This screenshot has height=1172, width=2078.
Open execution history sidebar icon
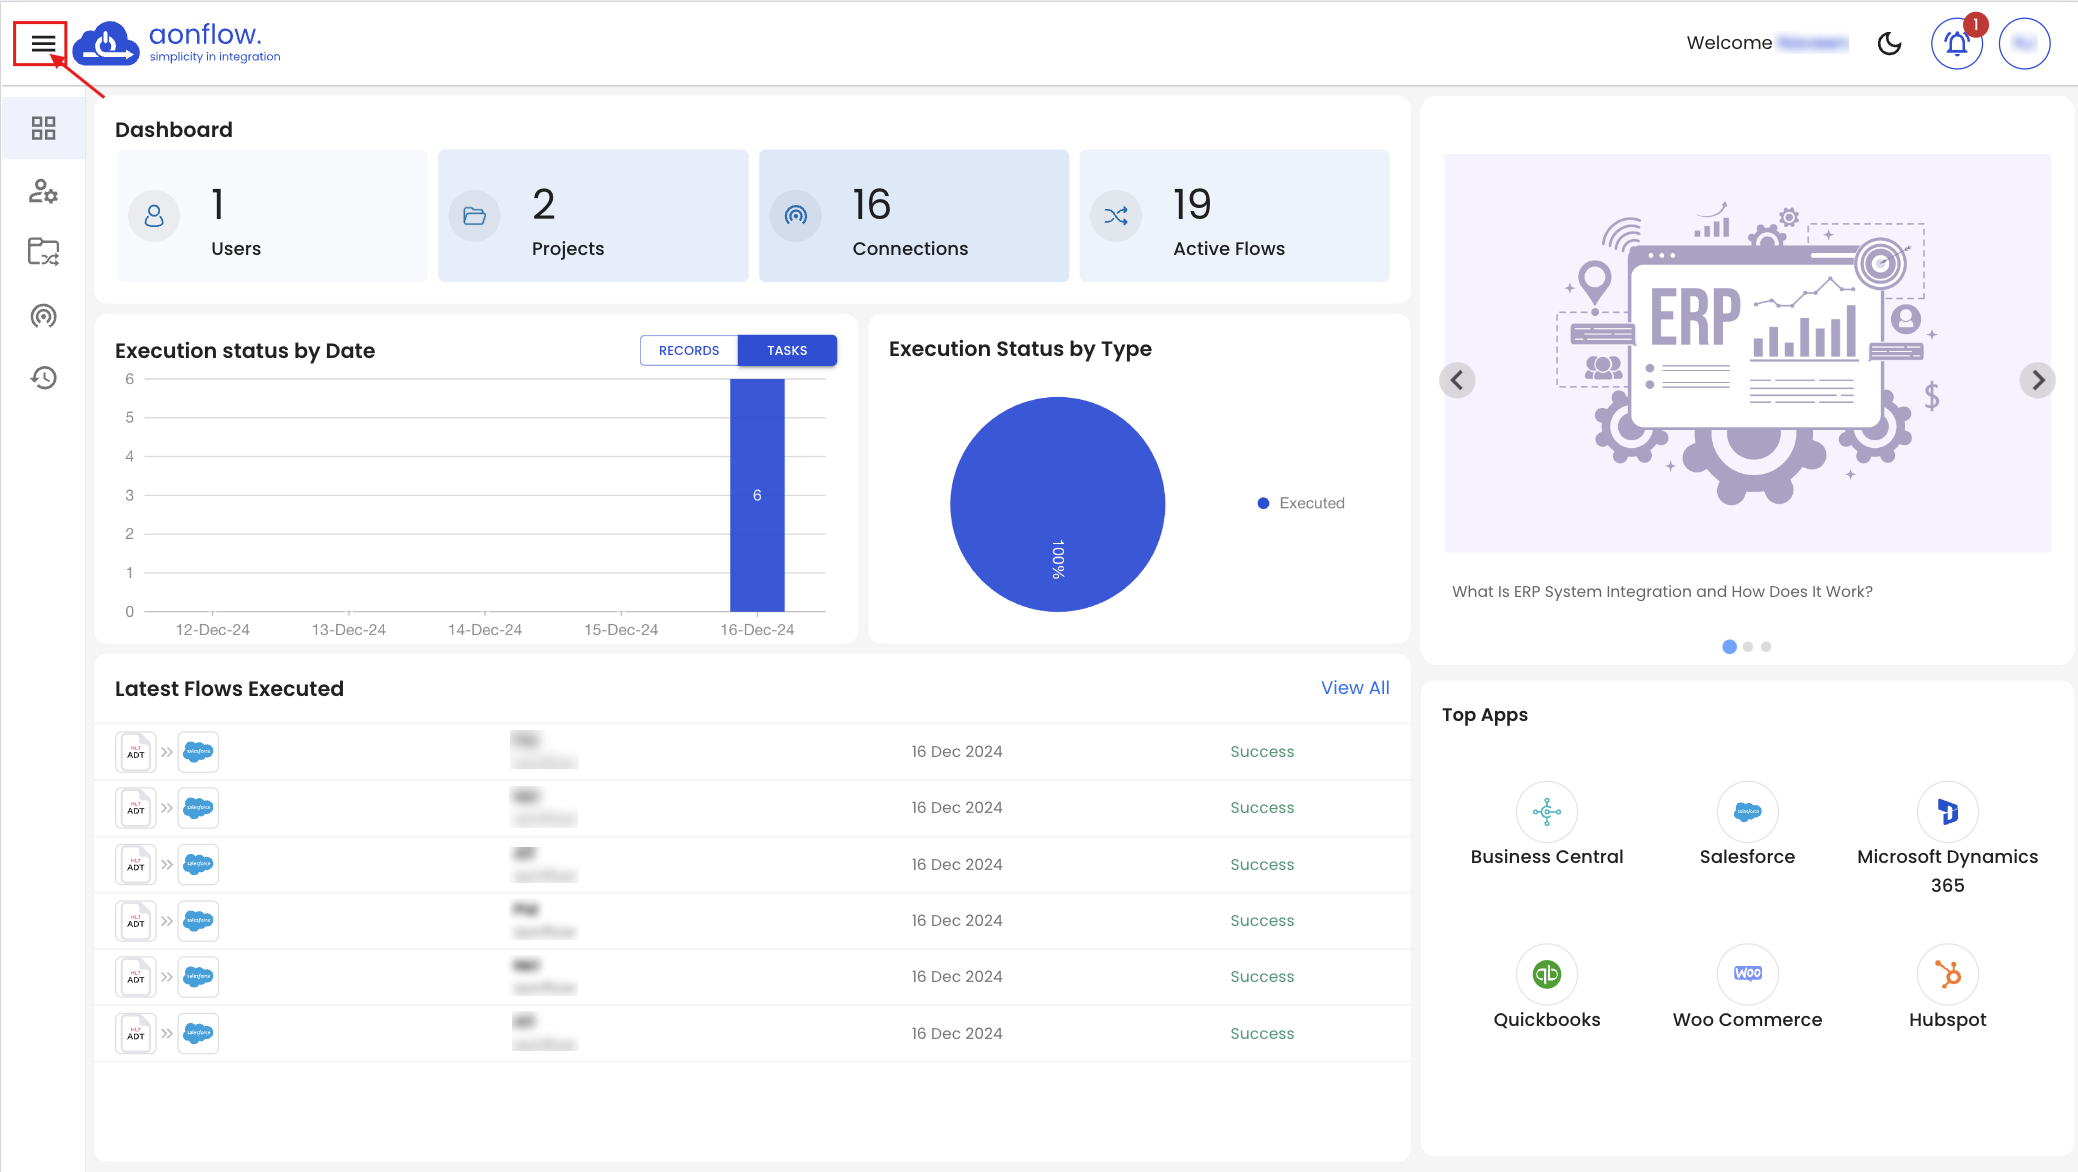(43, 377)
